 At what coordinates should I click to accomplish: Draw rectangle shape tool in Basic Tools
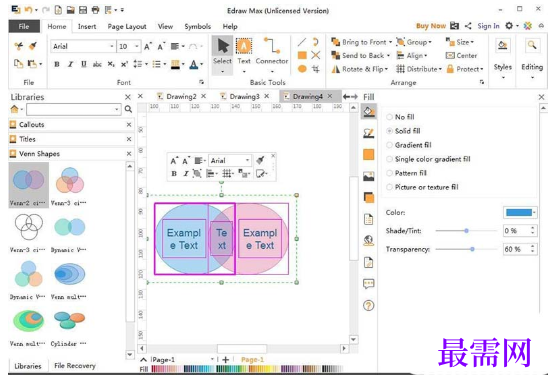tap(302, 55)
